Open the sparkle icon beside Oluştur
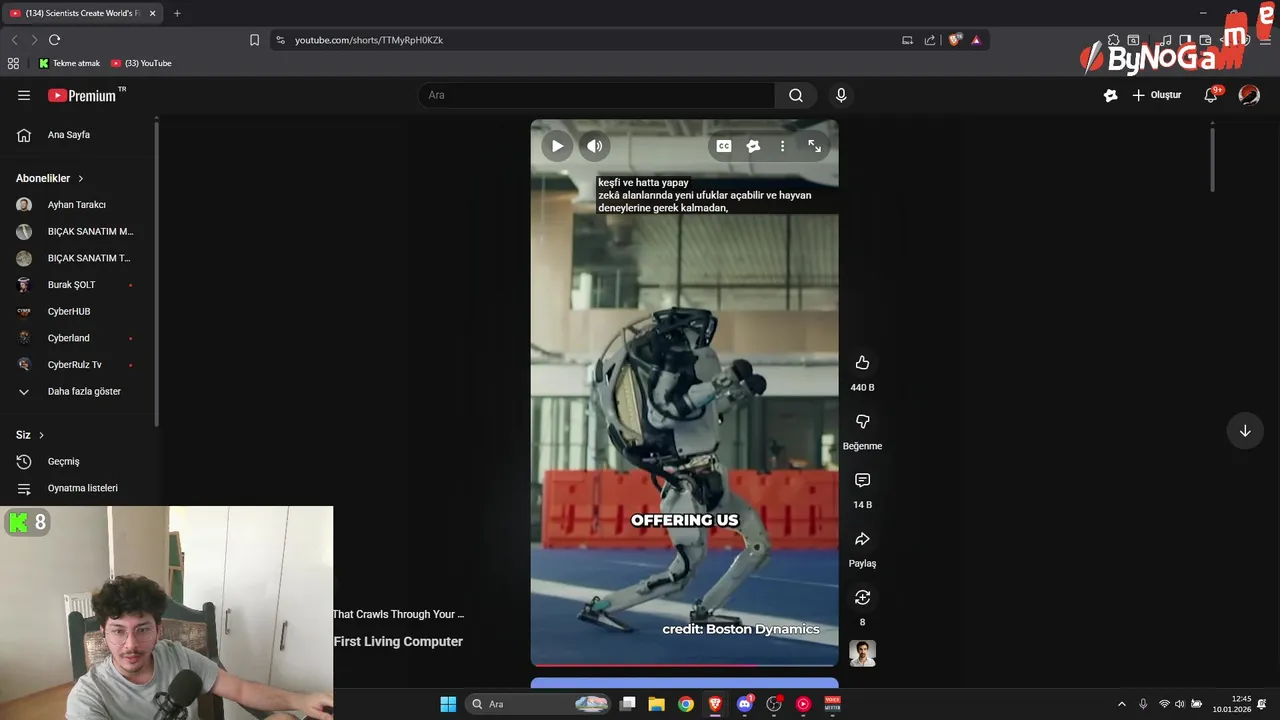The height and width of the screenshot is (720, 1280). (1110, 95)
